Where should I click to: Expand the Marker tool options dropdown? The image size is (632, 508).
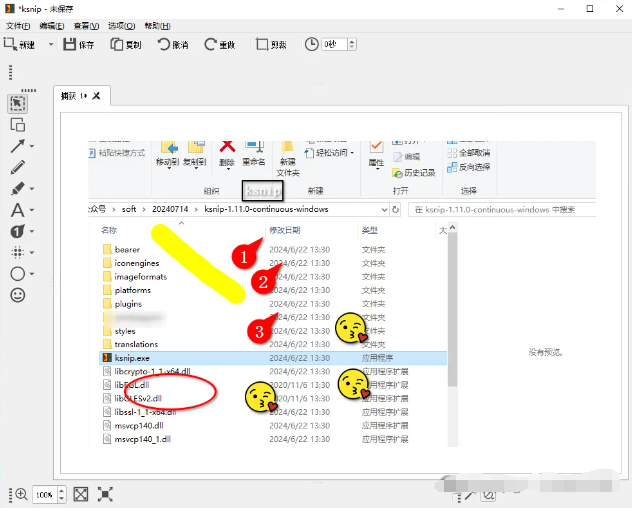pyautogui.click(x=32, y=189)
